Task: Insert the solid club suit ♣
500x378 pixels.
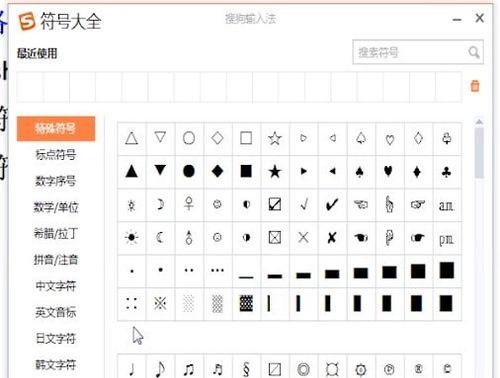Action: click(446, 172)
